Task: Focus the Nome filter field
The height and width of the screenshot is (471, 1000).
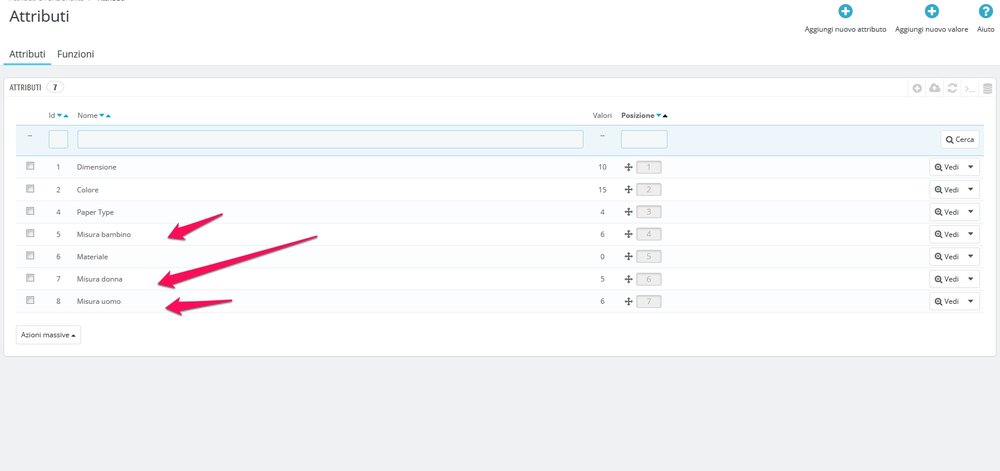Action: pyautogui.click(x=330, y=140)
